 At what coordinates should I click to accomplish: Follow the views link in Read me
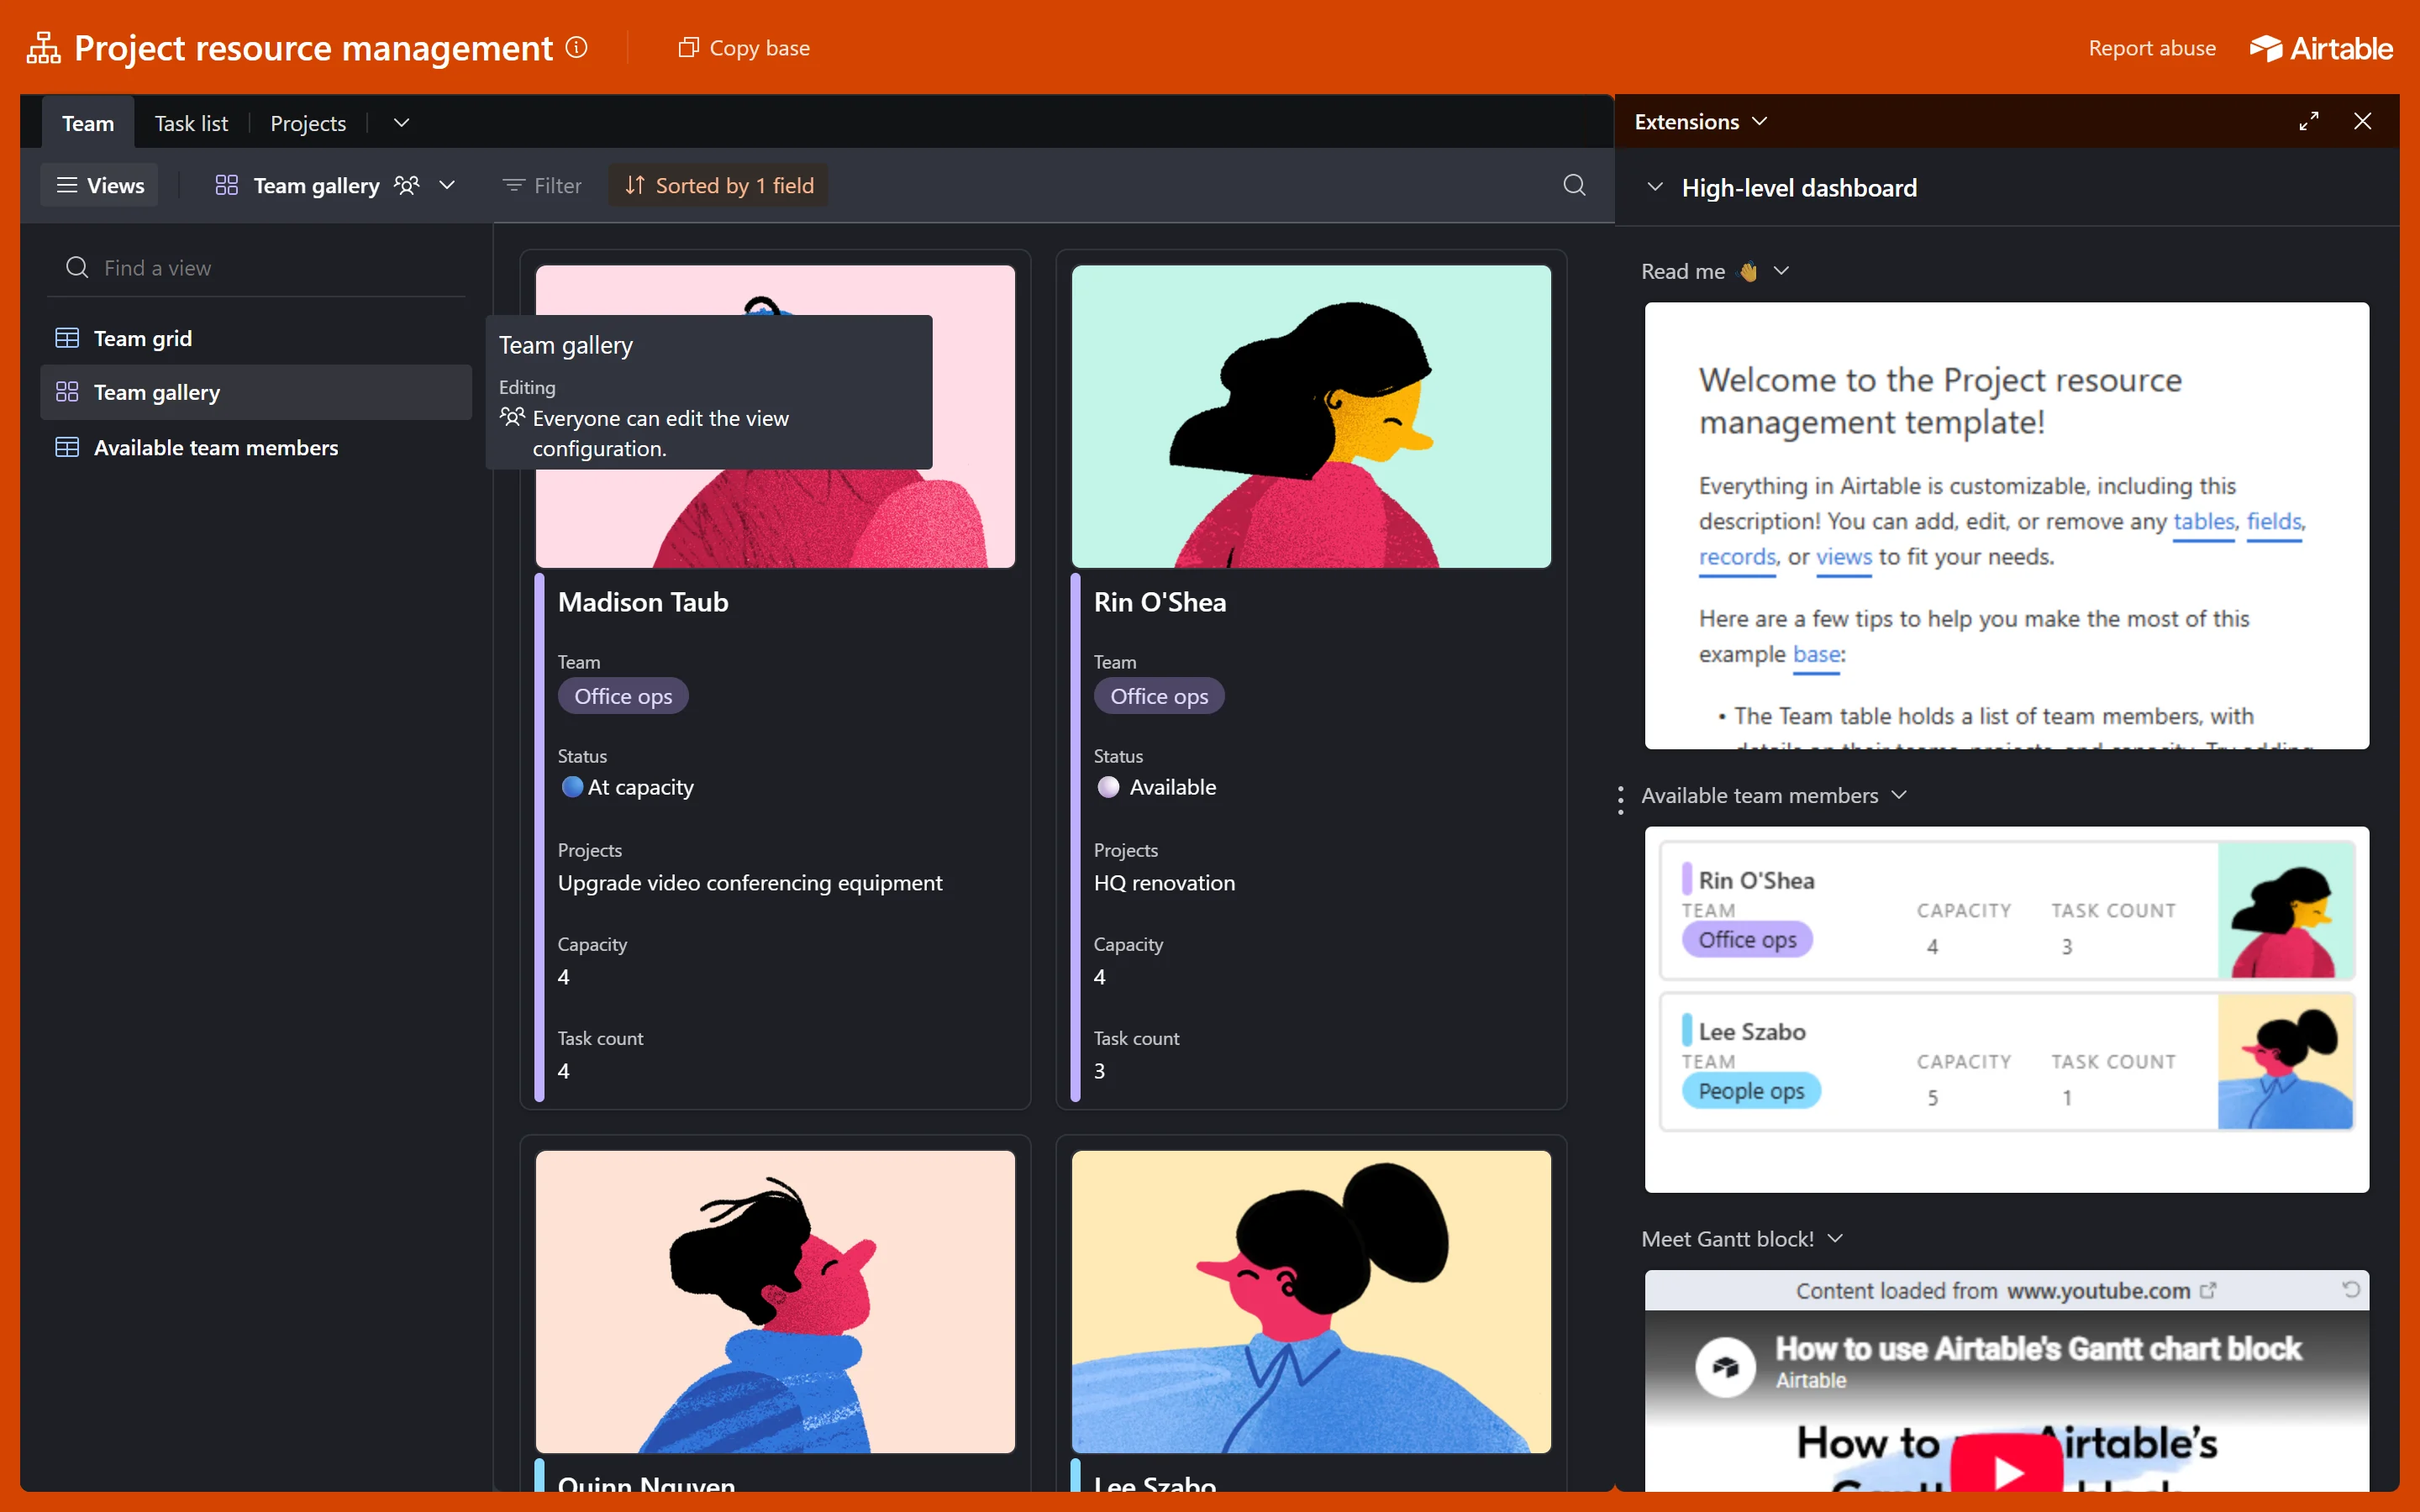click(x=1844, y=557)
